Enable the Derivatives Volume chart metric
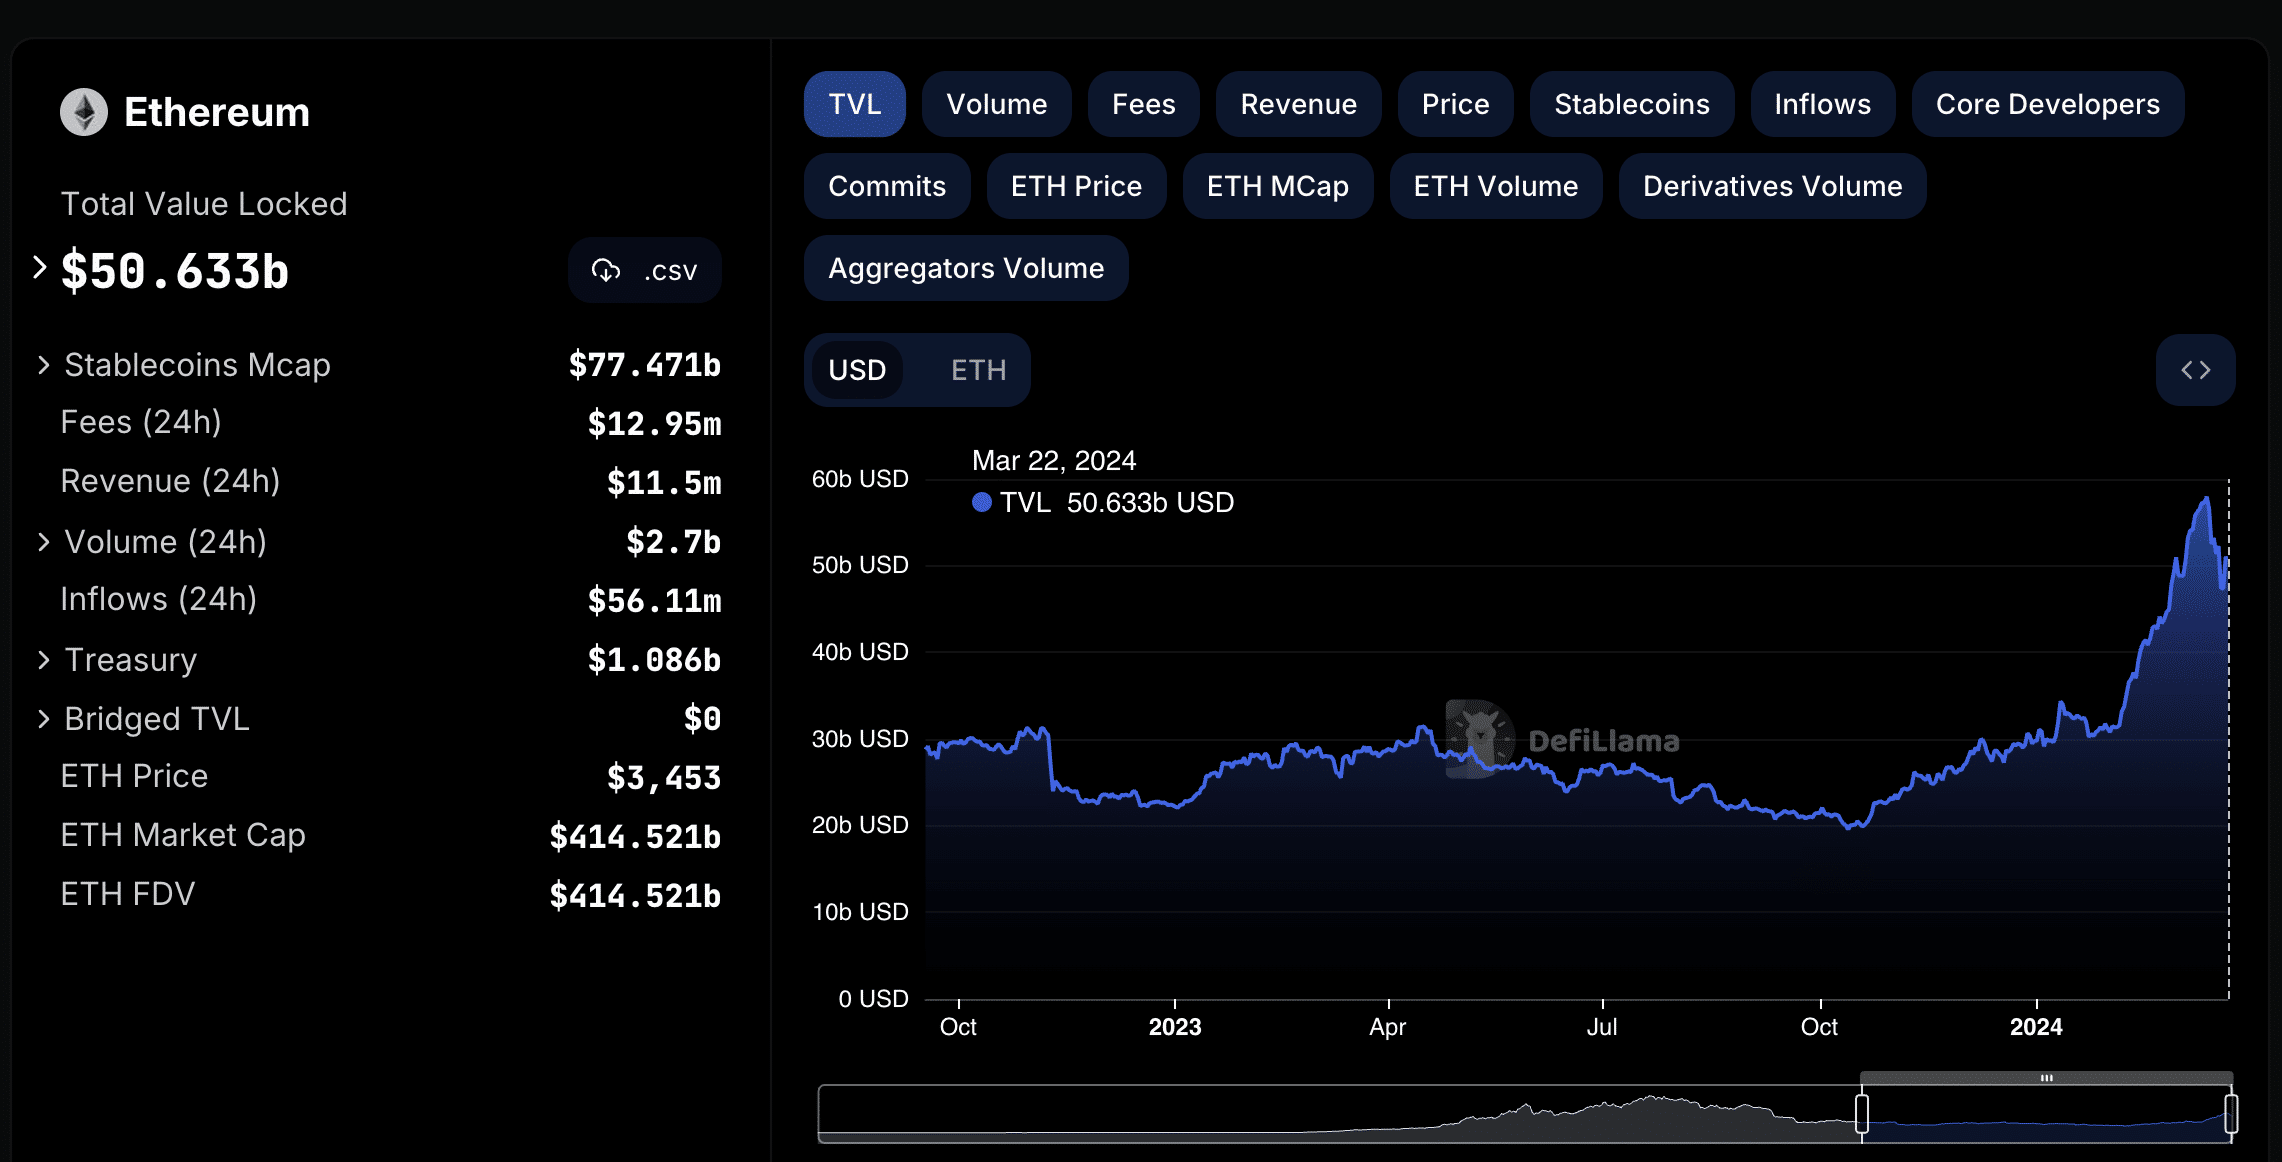The image size is (2282, 1162). (1772, 186)
